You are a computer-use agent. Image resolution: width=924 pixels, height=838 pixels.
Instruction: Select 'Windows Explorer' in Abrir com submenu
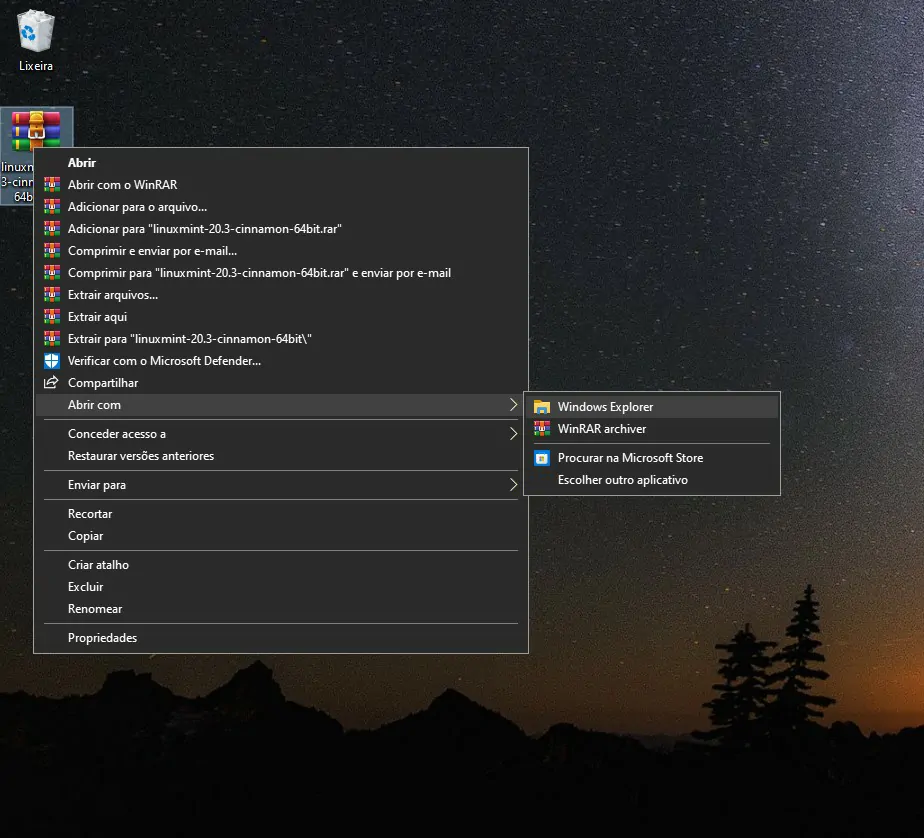[x=652, y=407]
